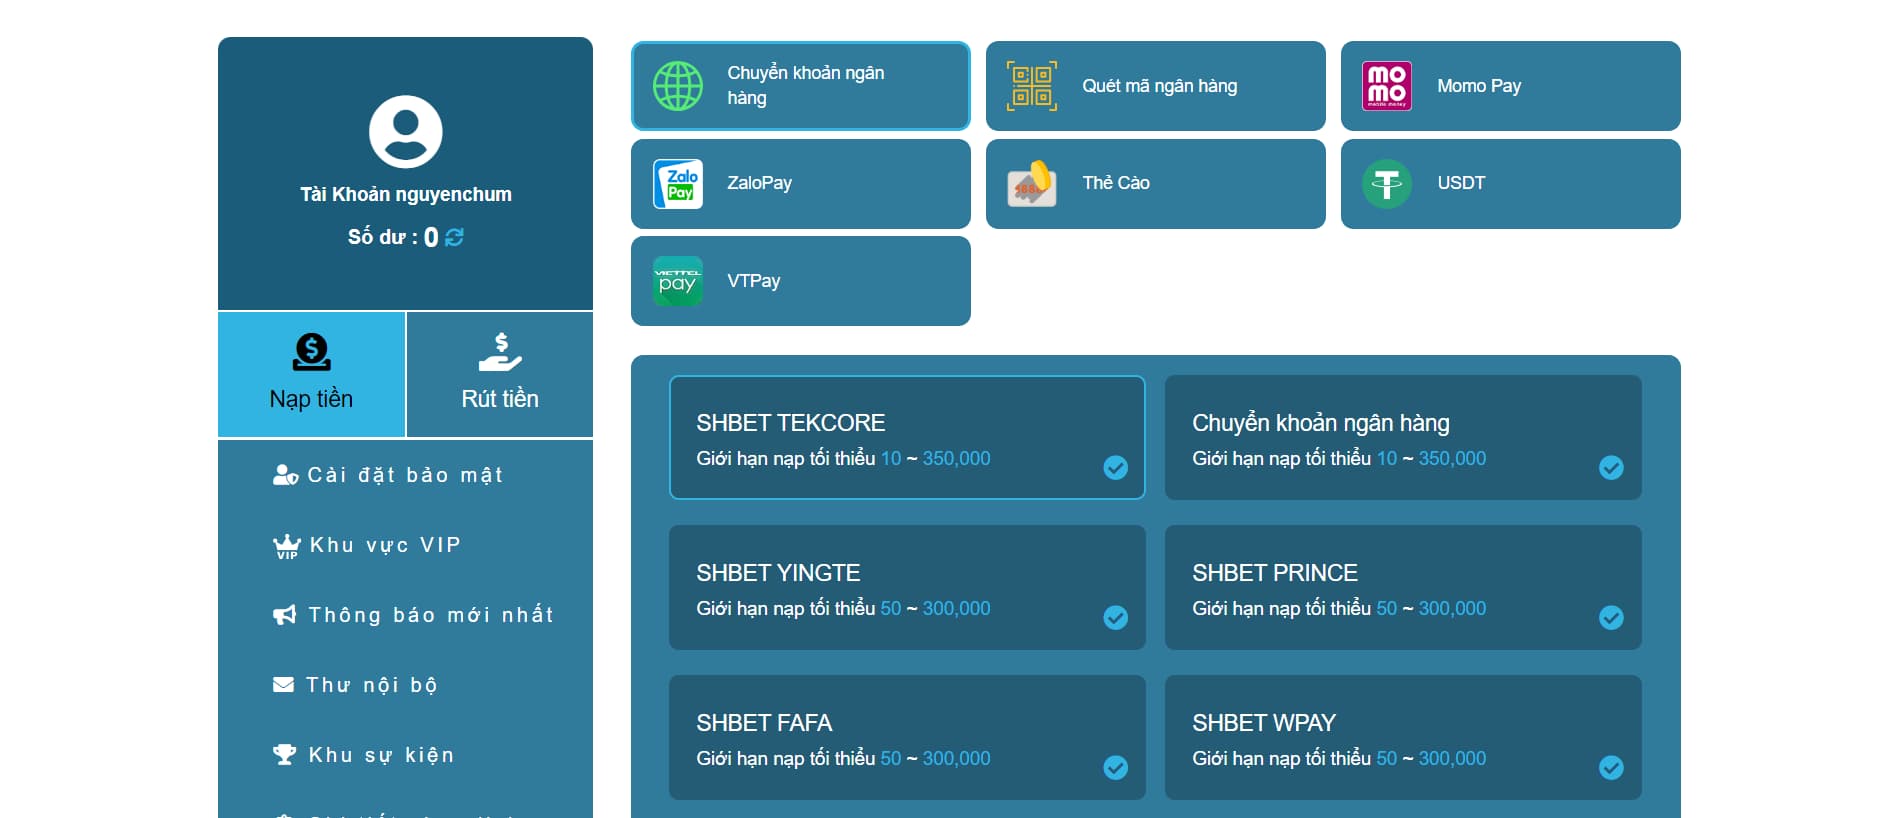Image resolution: width=1885 pixels, height=818 pixels.
Task: Select the SHBET YINGTE checkmark
Action: tap(1115, 618)
